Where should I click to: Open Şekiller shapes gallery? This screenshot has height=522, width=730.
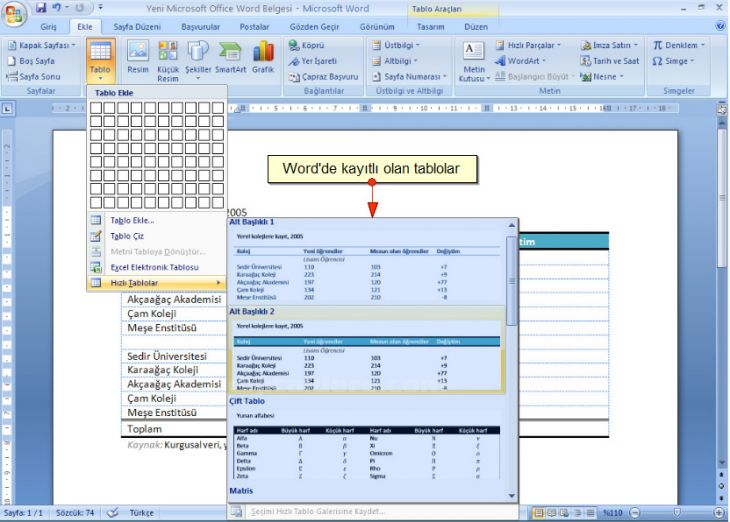[x=198, y=61]
